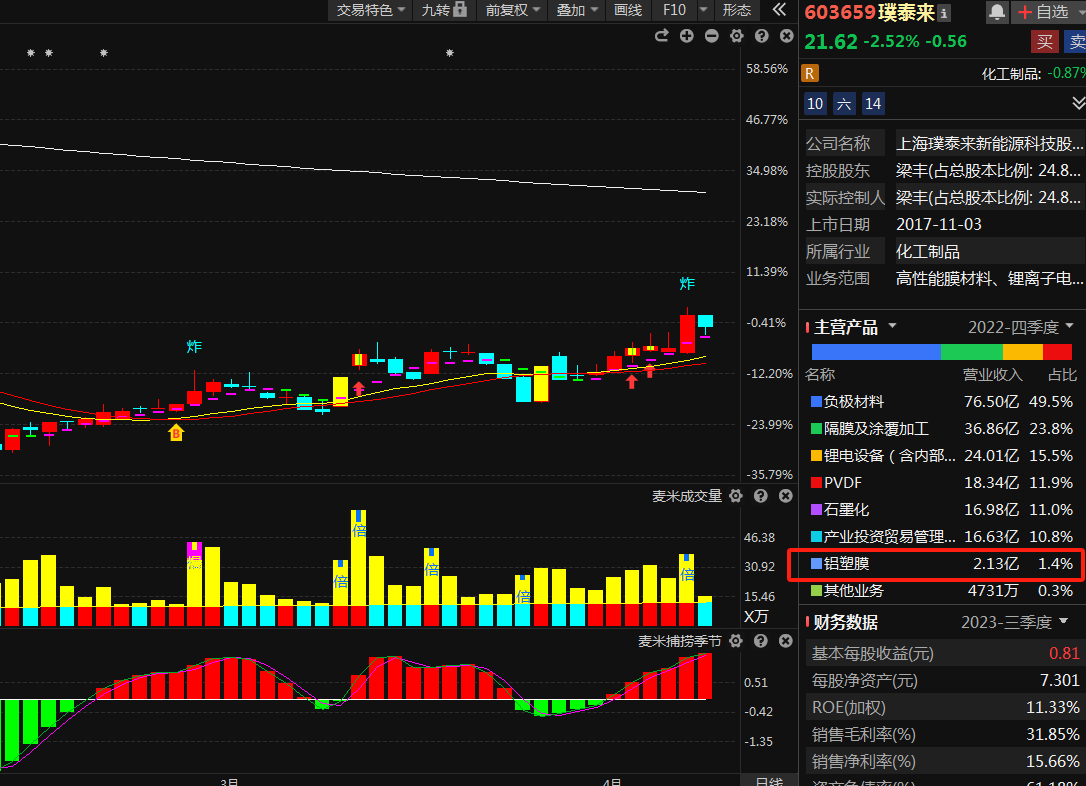Open the 交易特色 dropdown
The height and width of the screenshot is (786, 1086).
(x=370, y=10)
